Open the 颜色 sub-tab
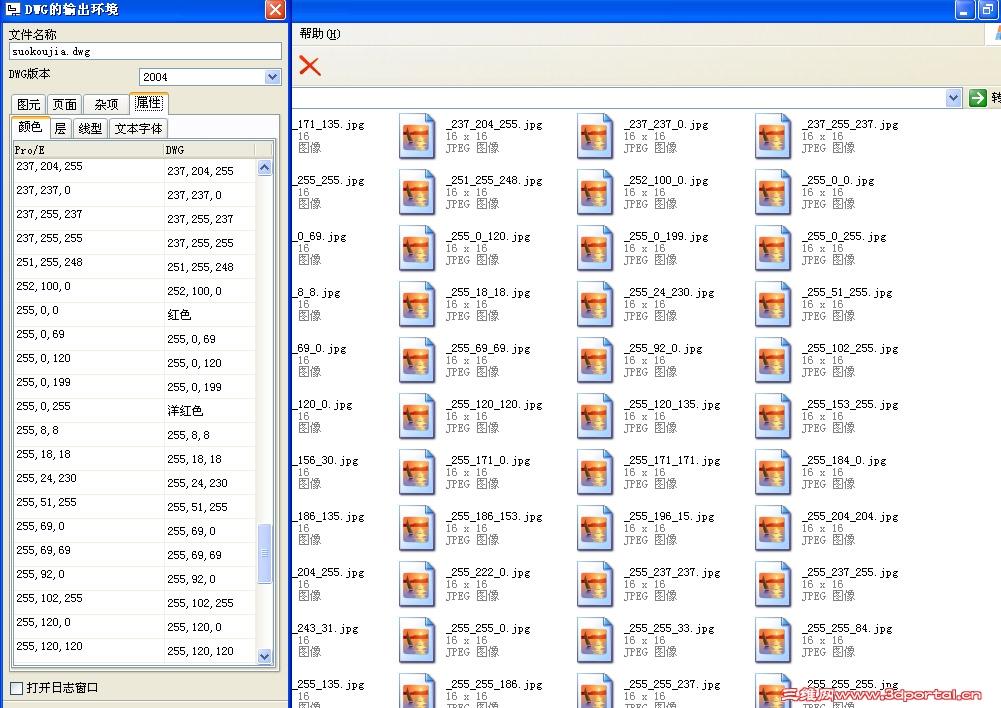This screenshot has width=1001, height=708. [30, 127]
